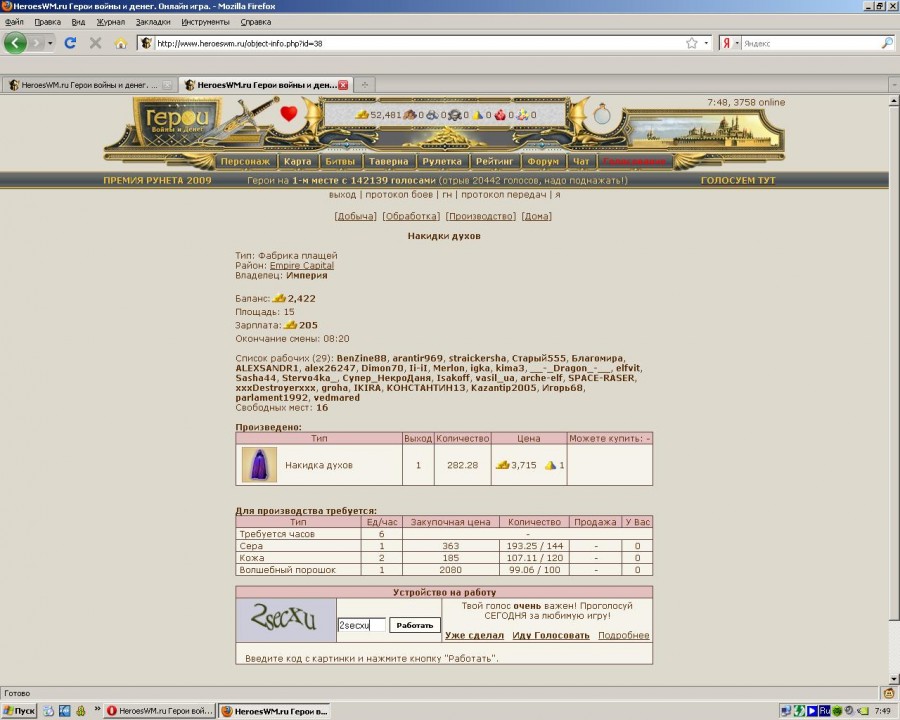Open the Yandex search engine selector

pyautogui.click(x=730, y=43)
